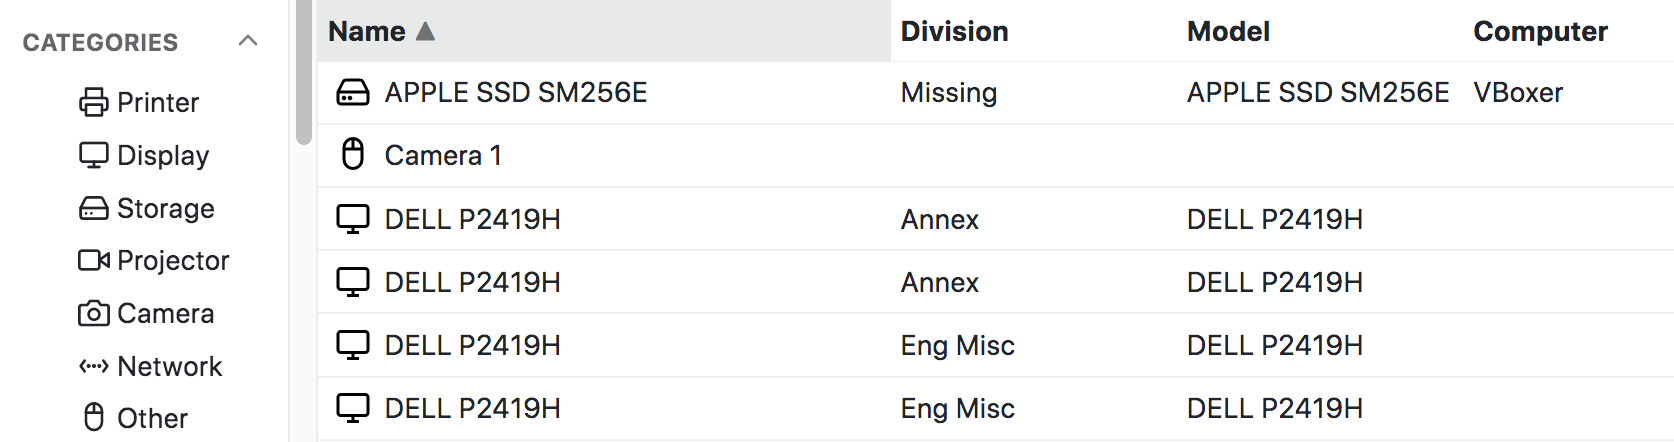Image resolution: width=1674 pixels, height=442 pixels.
Task: Click the Display monitor icon in sidebar
Action: [x=93, y=155]
